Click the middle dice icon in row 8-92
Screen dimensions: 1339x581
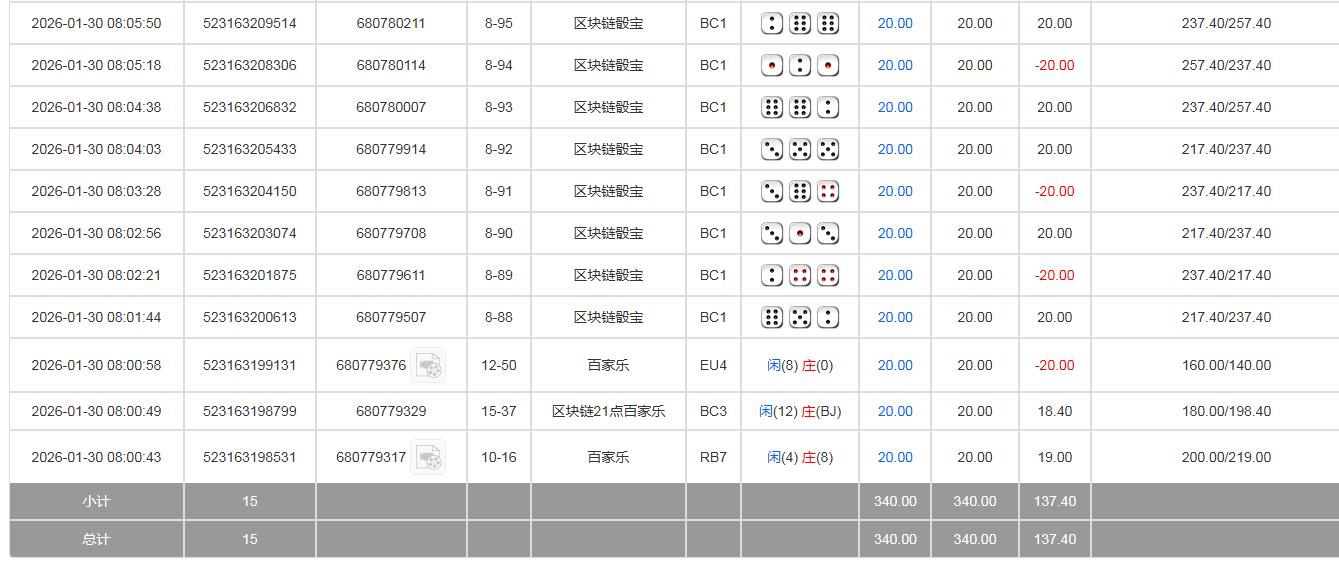pyautogui.click(x=799, y=149)
